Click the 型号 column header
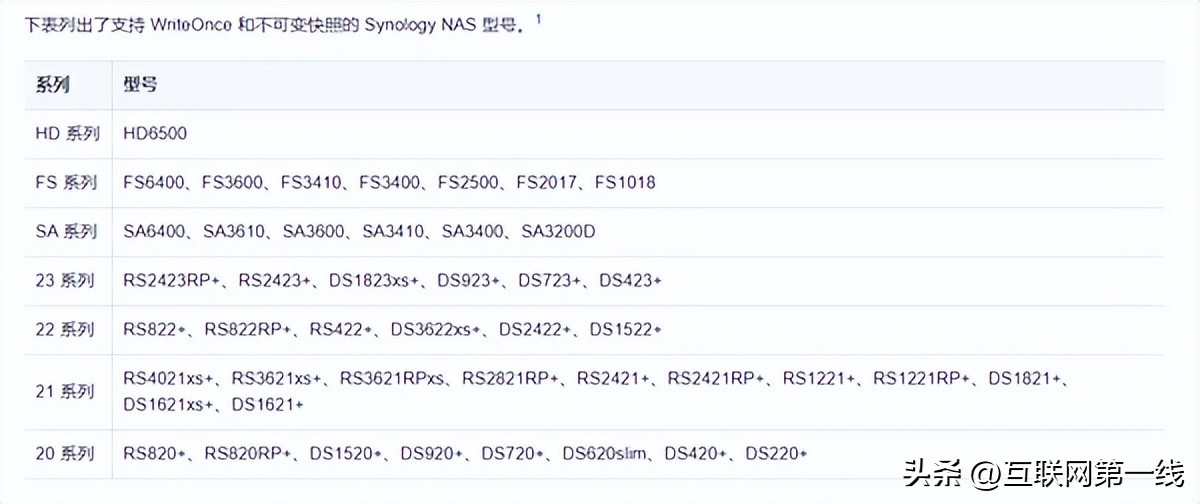Screen dimensions: 1200x504 140,85
